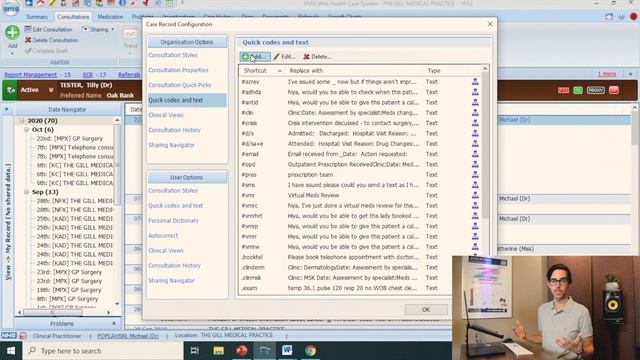The image size is (640, 360).
Task: Select the #pres prescription team row
Action: (x=359, y=175)
